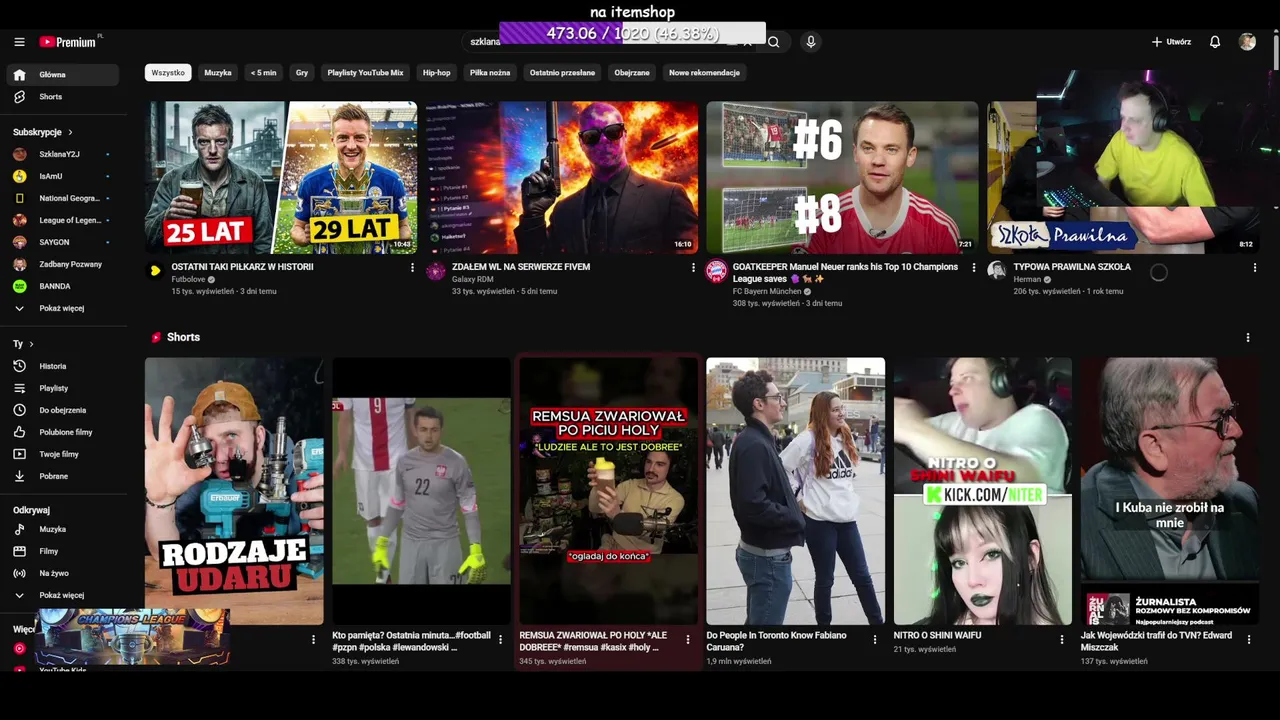The height and width of the screenshot is (720, 1280).
Task: Select the Obejrzane filter chip
Action: coord(632,73)
